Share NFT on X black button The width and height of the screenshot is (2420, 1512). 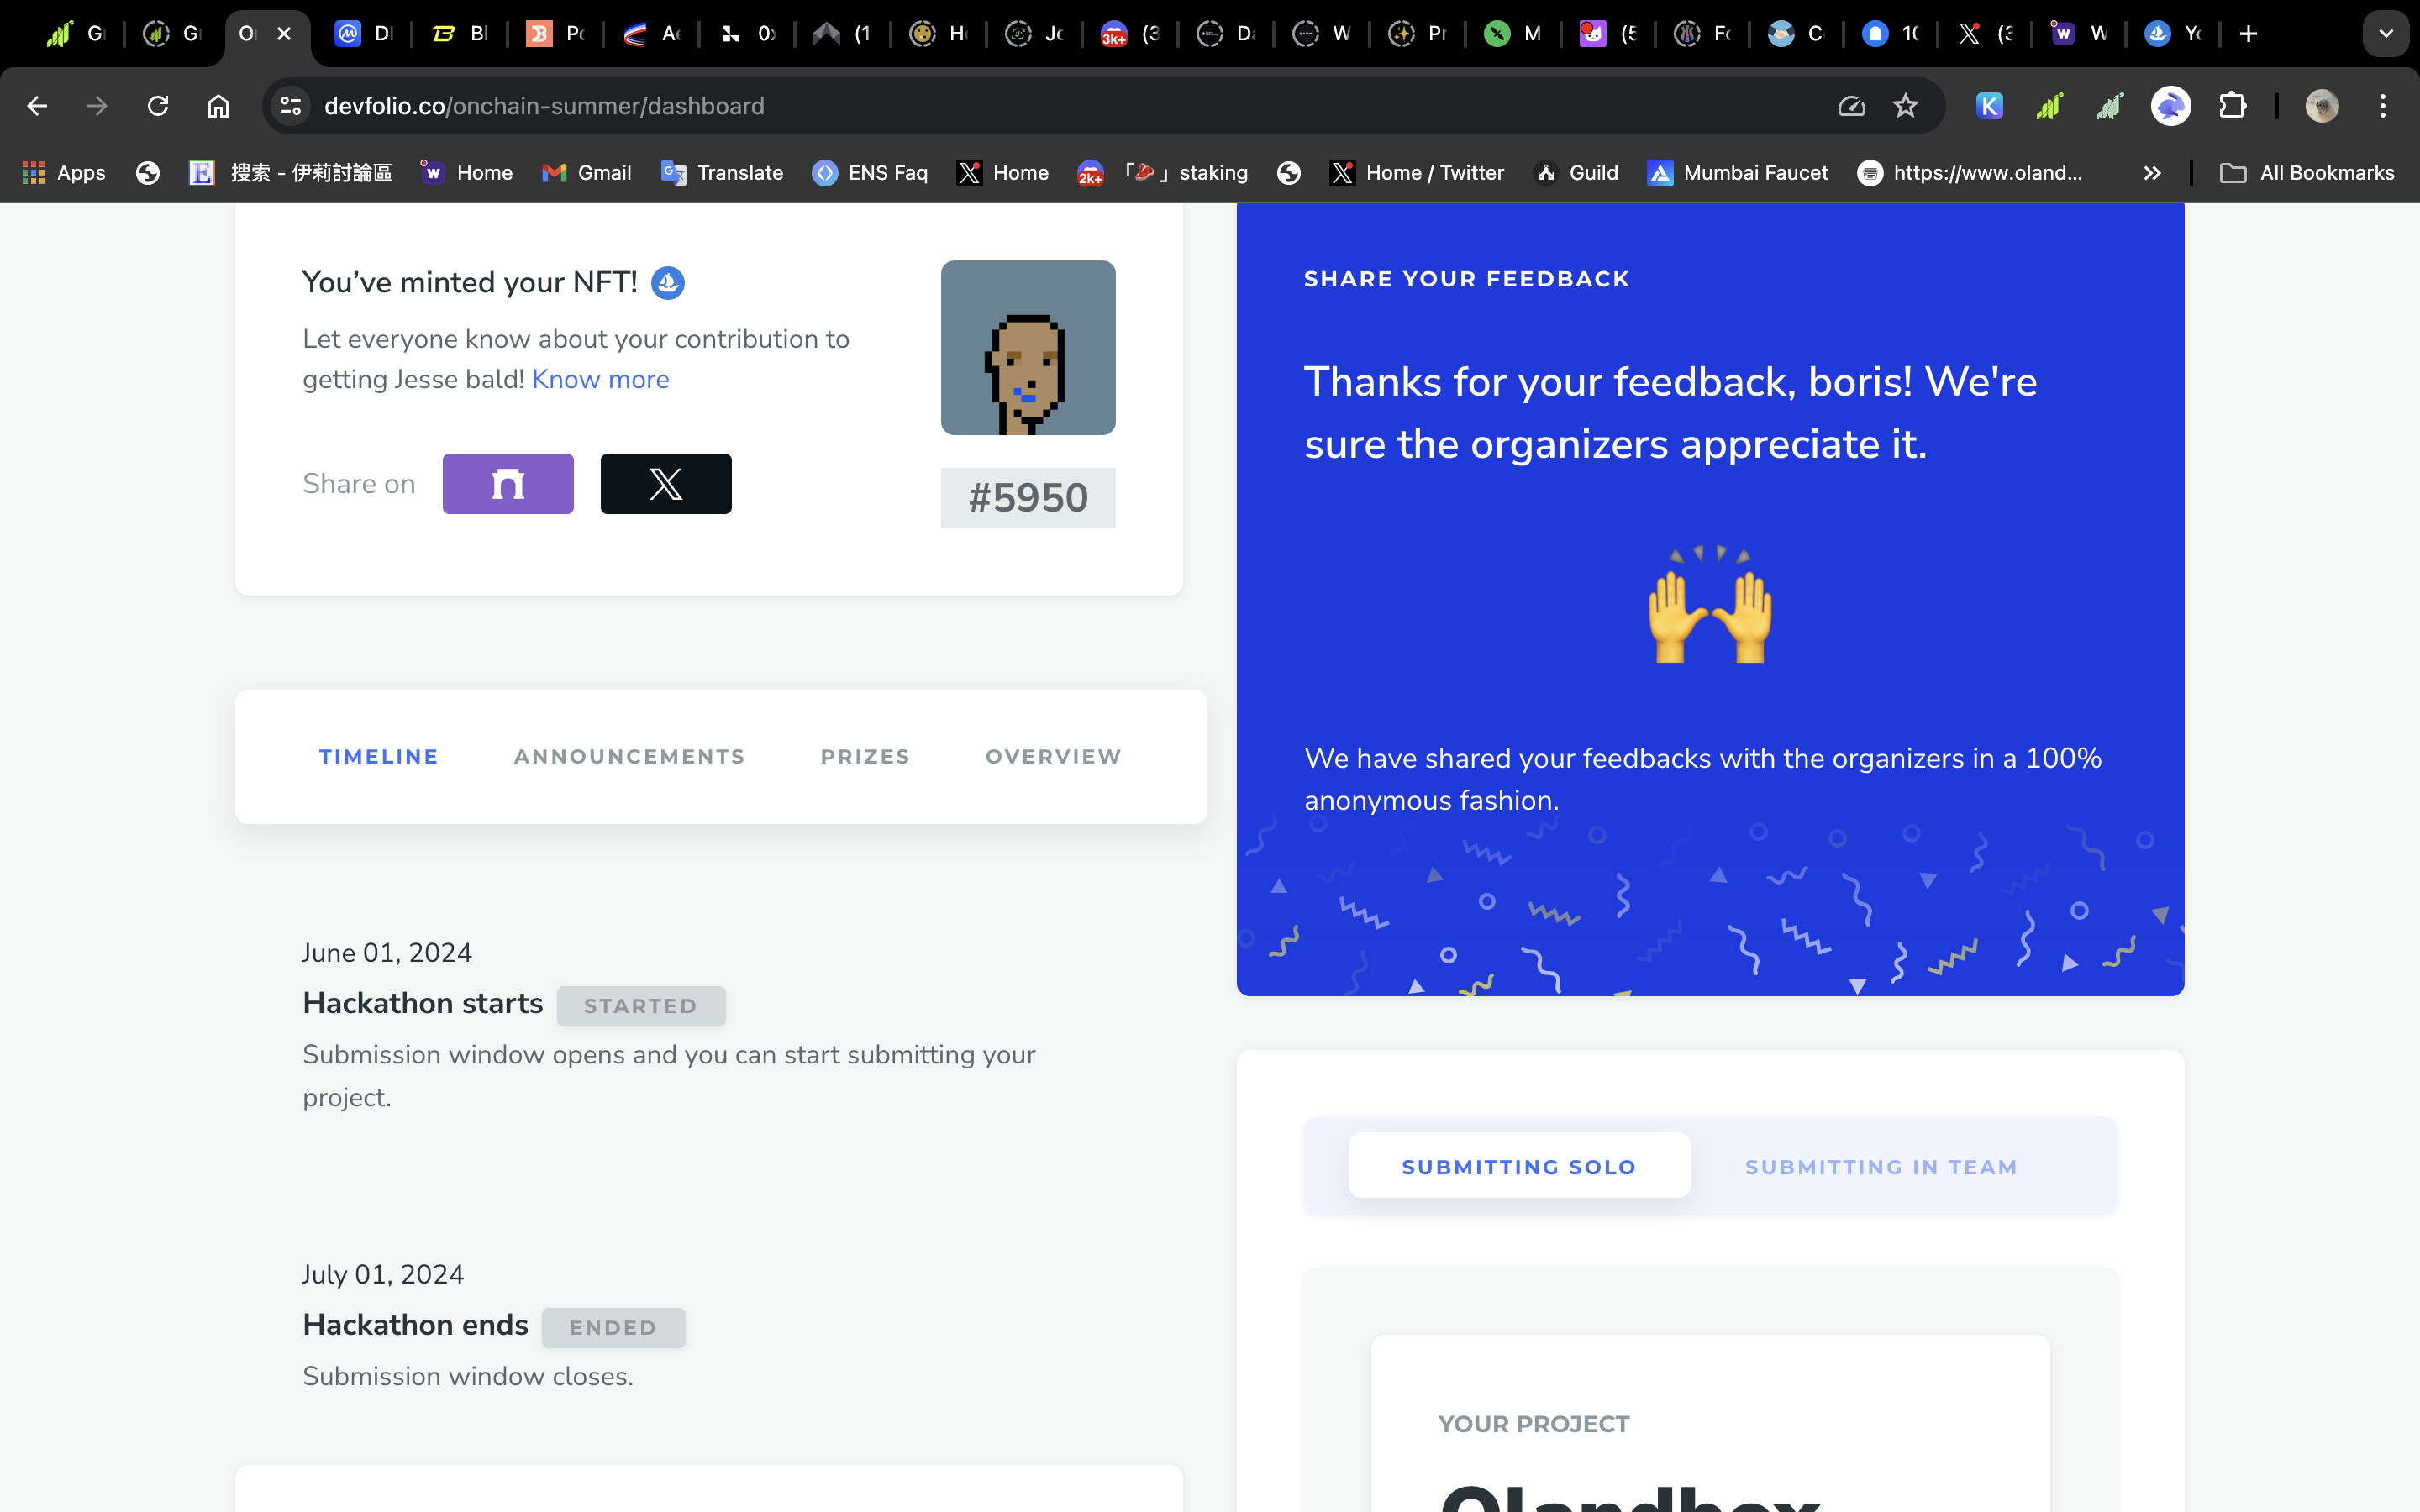[666, 484]
